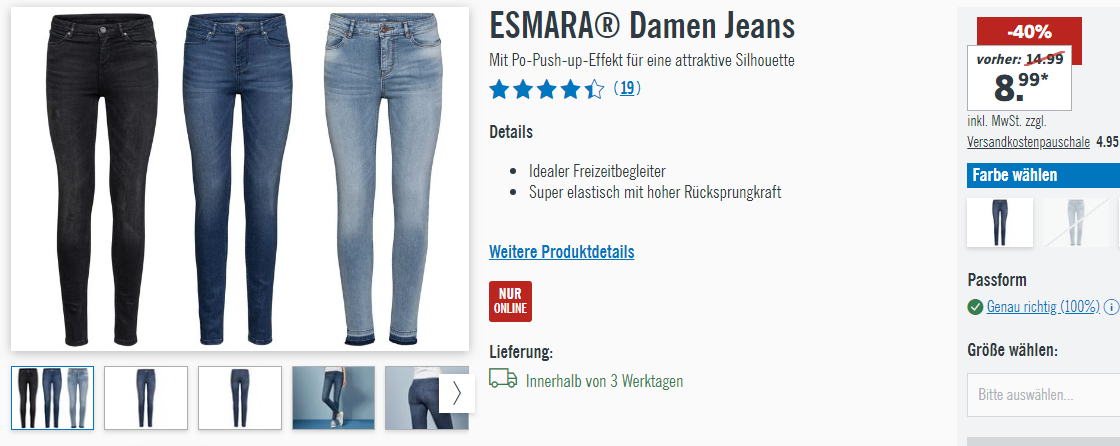This screenshot has height=446, width=1120.
Task: Open 'Genau richtig (100%)' fit link
Action: click(x=1043, y=307)
